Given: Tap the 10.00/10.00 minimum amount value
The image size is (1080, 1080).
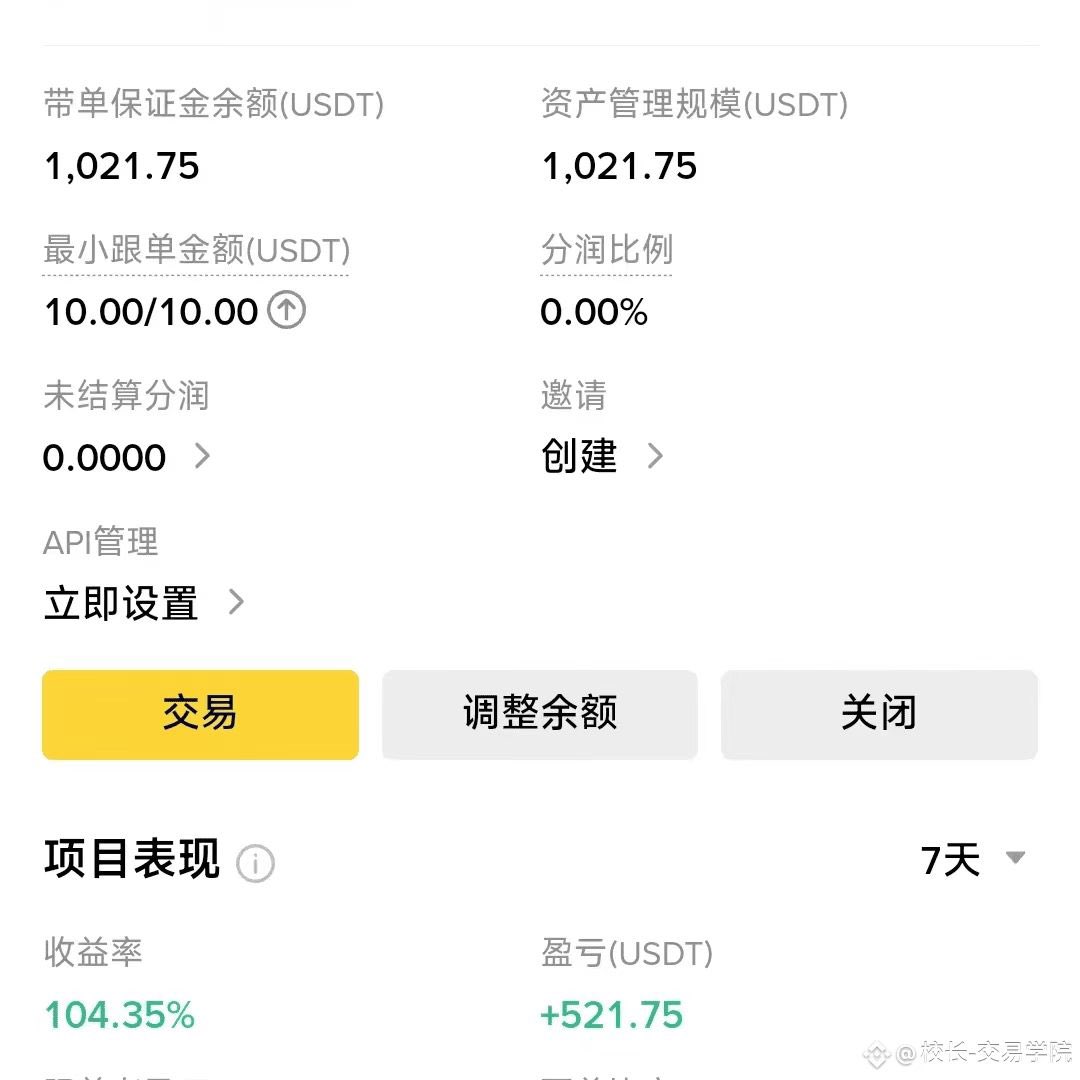Looking at the screenshot, I should tap(151, 312).
